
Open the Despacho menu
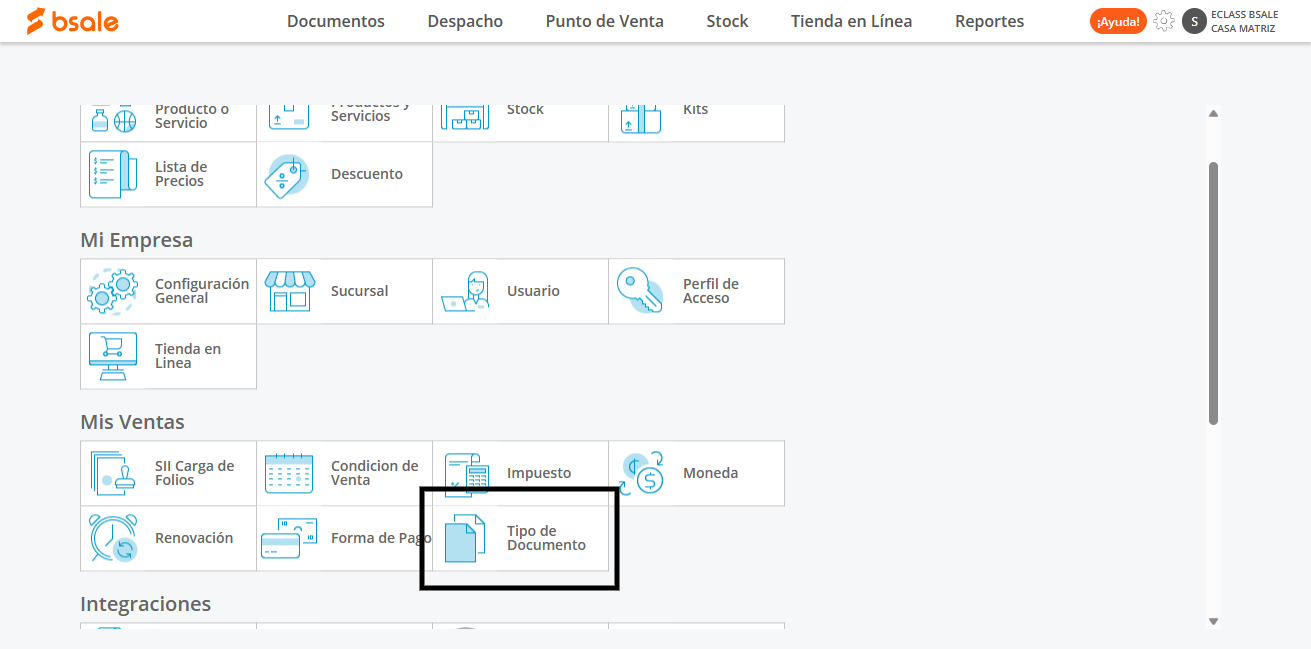coord(465,21)
